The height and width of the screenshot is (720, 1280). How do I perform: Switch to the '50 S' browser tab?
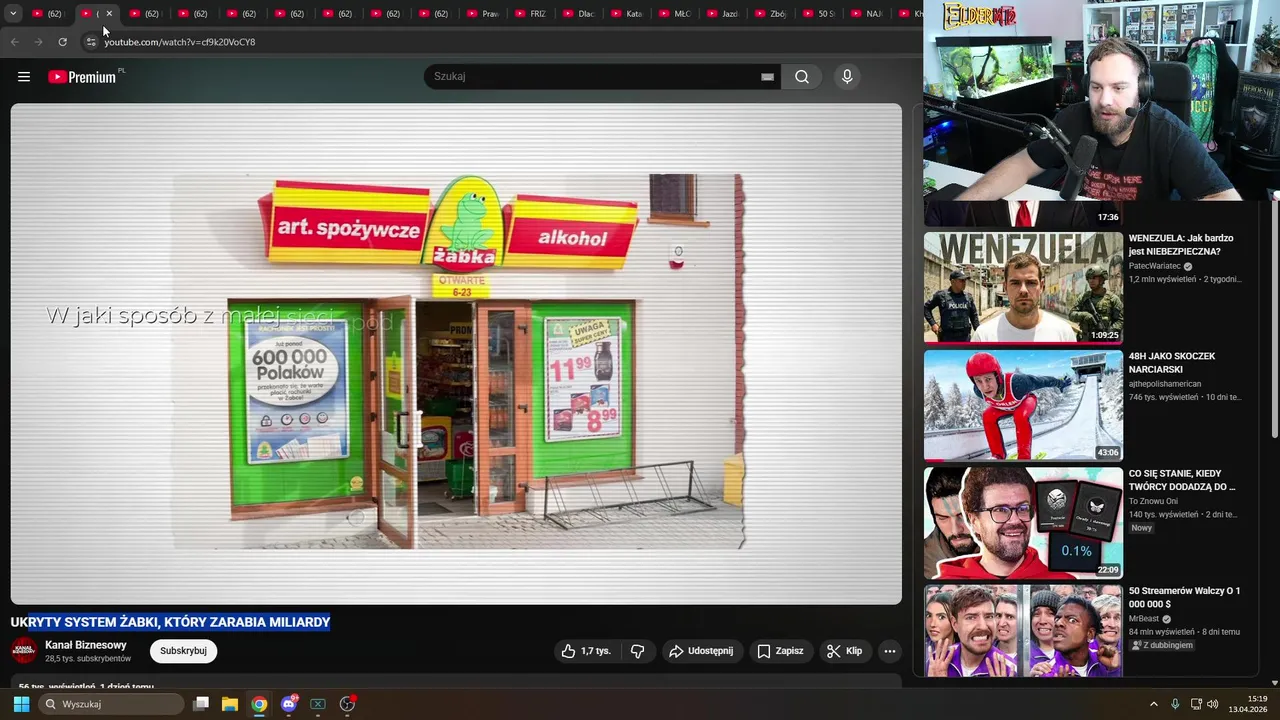tap(820, 14)
